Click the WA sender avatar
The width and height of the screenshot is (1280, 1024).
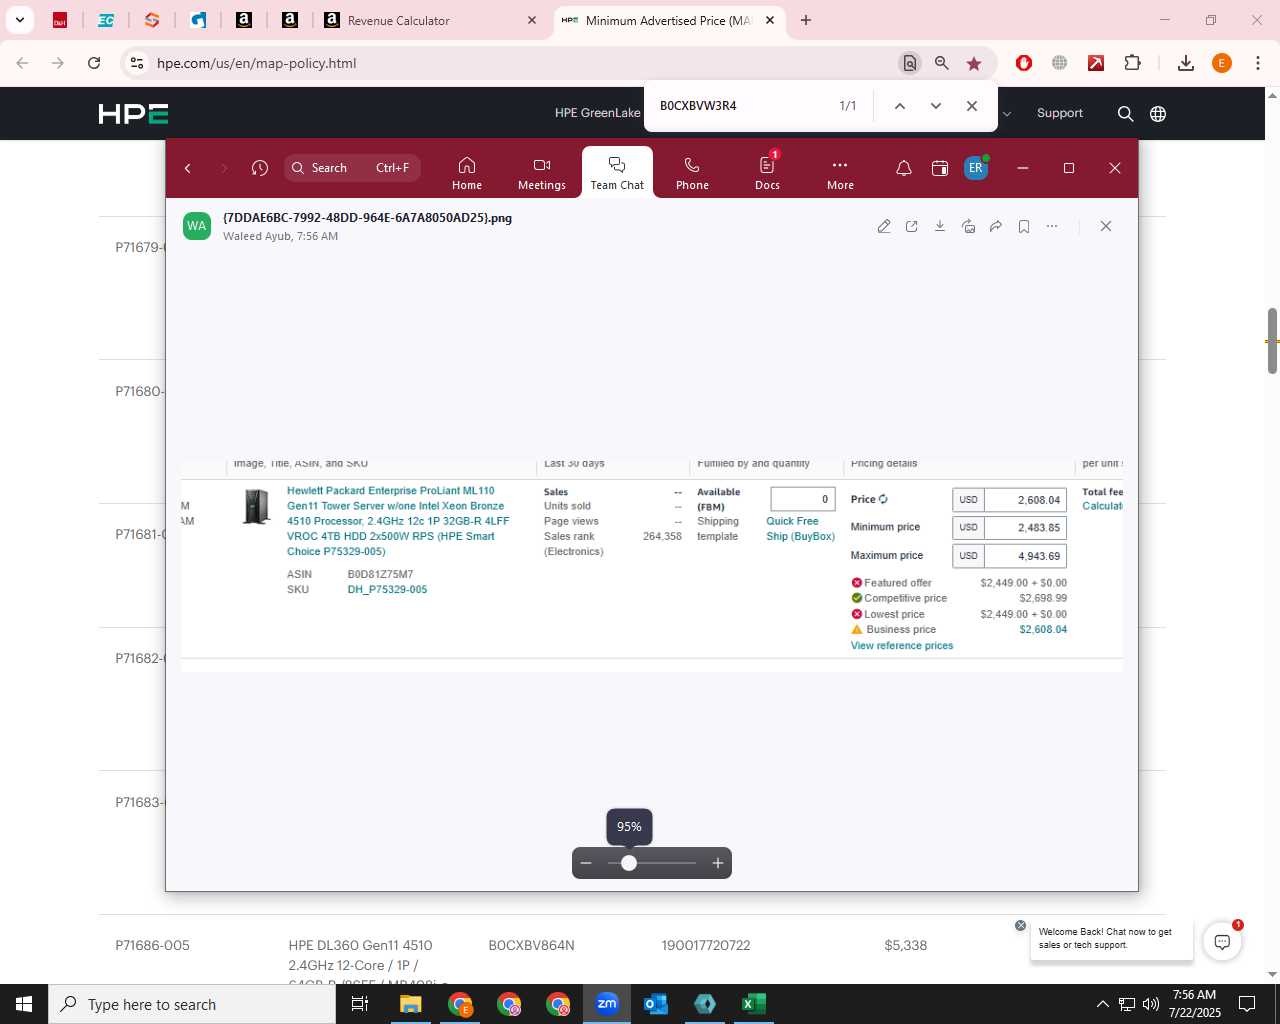point(197,226)
